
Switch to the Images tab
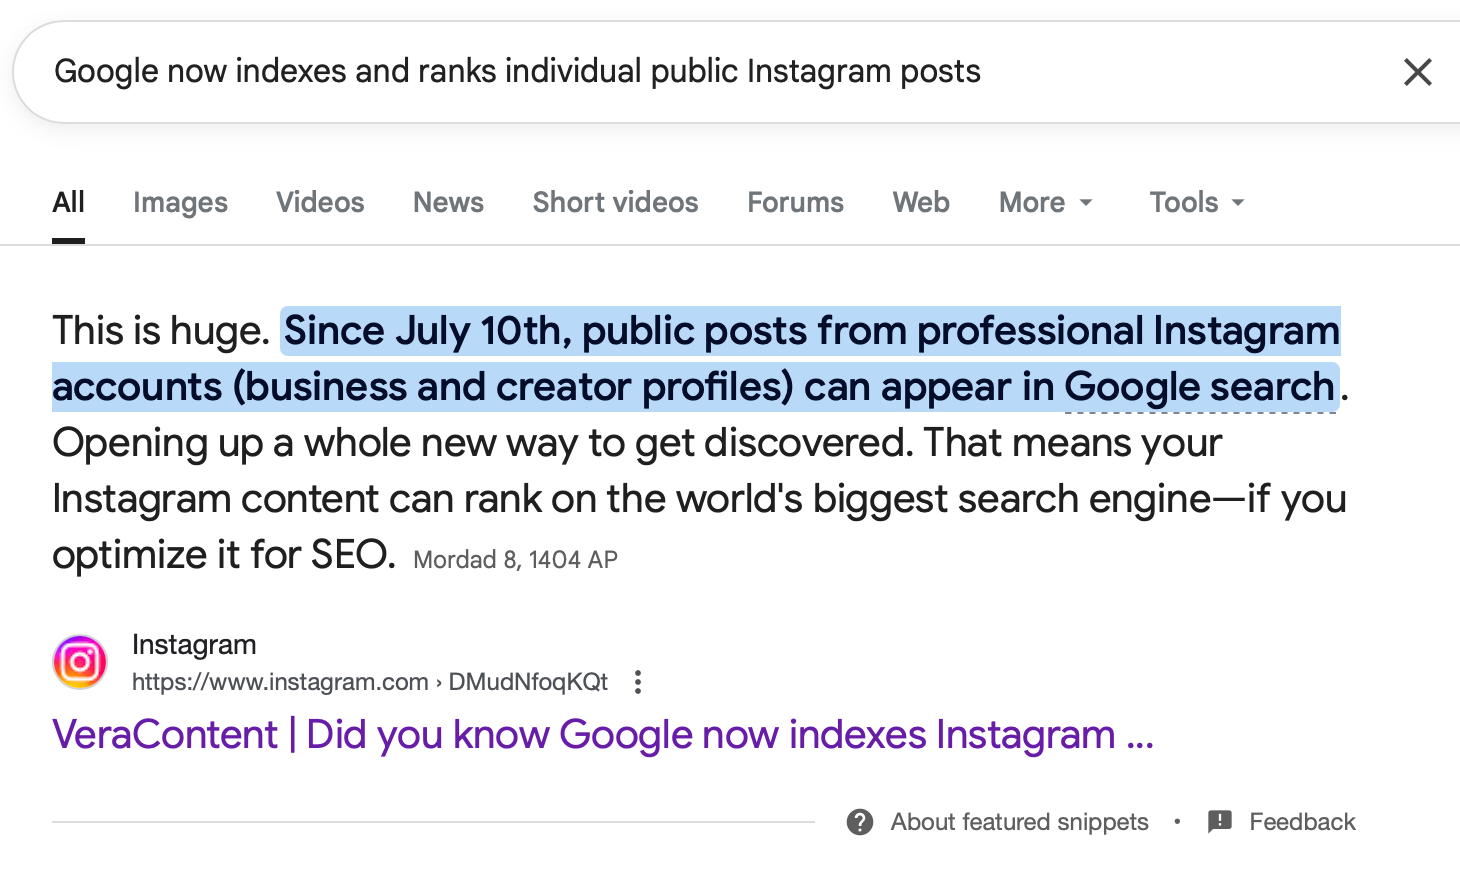pos(180,203)
